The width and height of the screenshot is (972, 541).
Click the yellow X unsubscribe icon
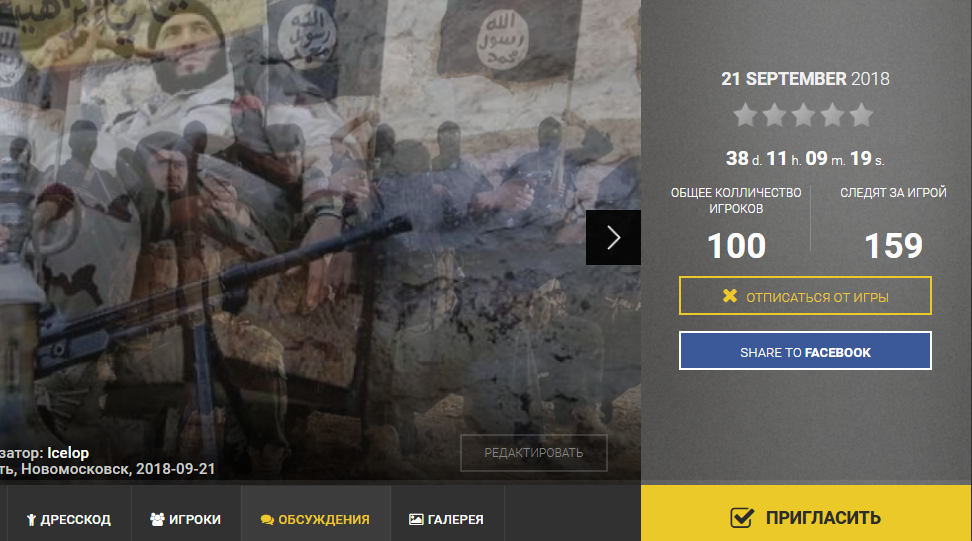coord(730,296)
